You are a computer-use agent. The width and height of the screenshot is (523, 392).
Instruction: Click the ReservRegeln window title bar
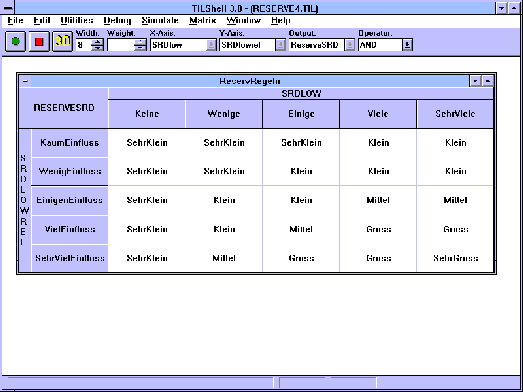(x=250, y=81)
